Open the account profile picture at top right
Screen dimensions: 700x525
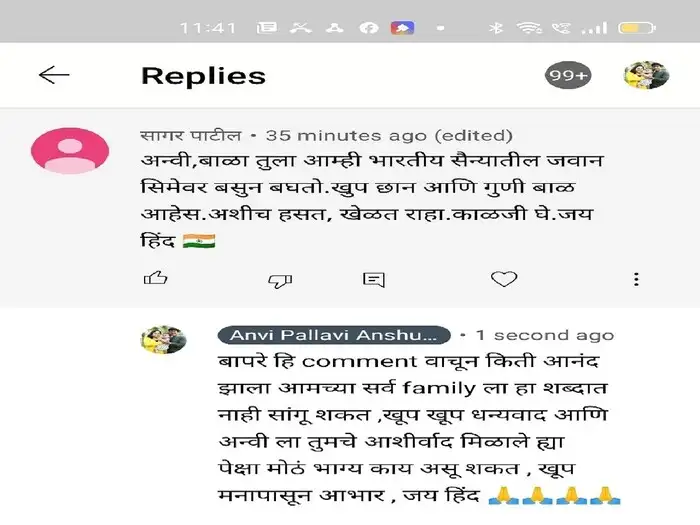(x=646, y=75)
